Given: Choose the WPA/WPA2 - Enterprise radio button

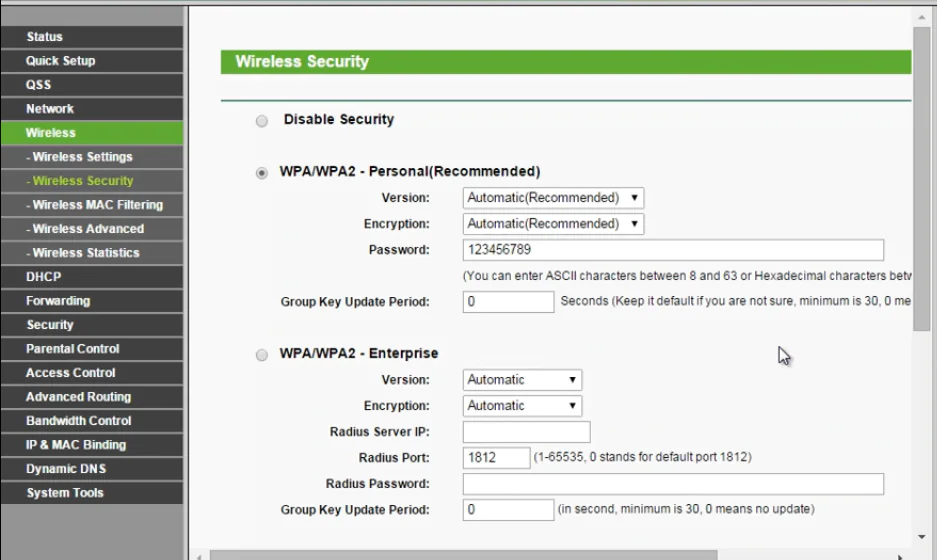Looking at the screenshot, I should [x=262, y=355].
